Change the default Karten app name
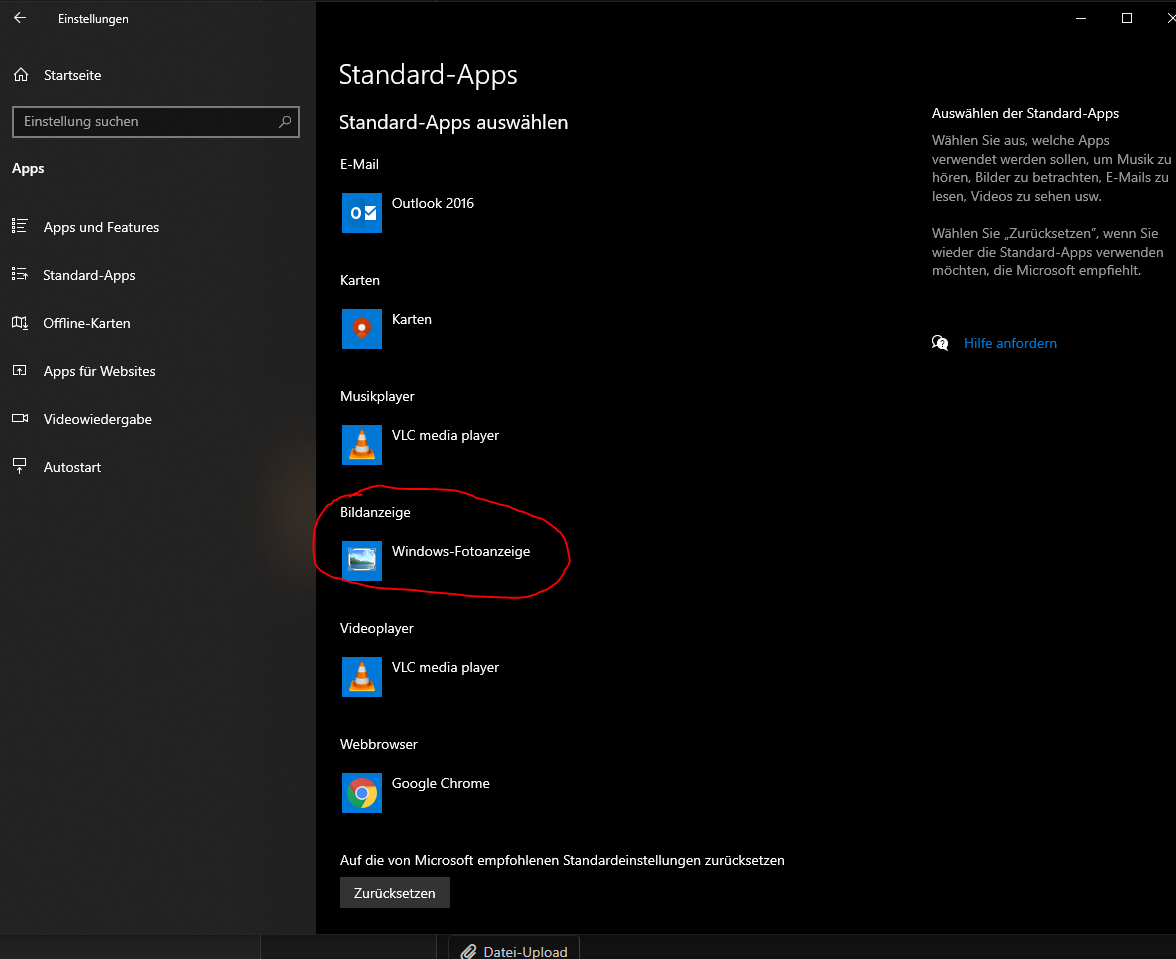The width and height of the screenshot is (1176, 959). (412, 319)
